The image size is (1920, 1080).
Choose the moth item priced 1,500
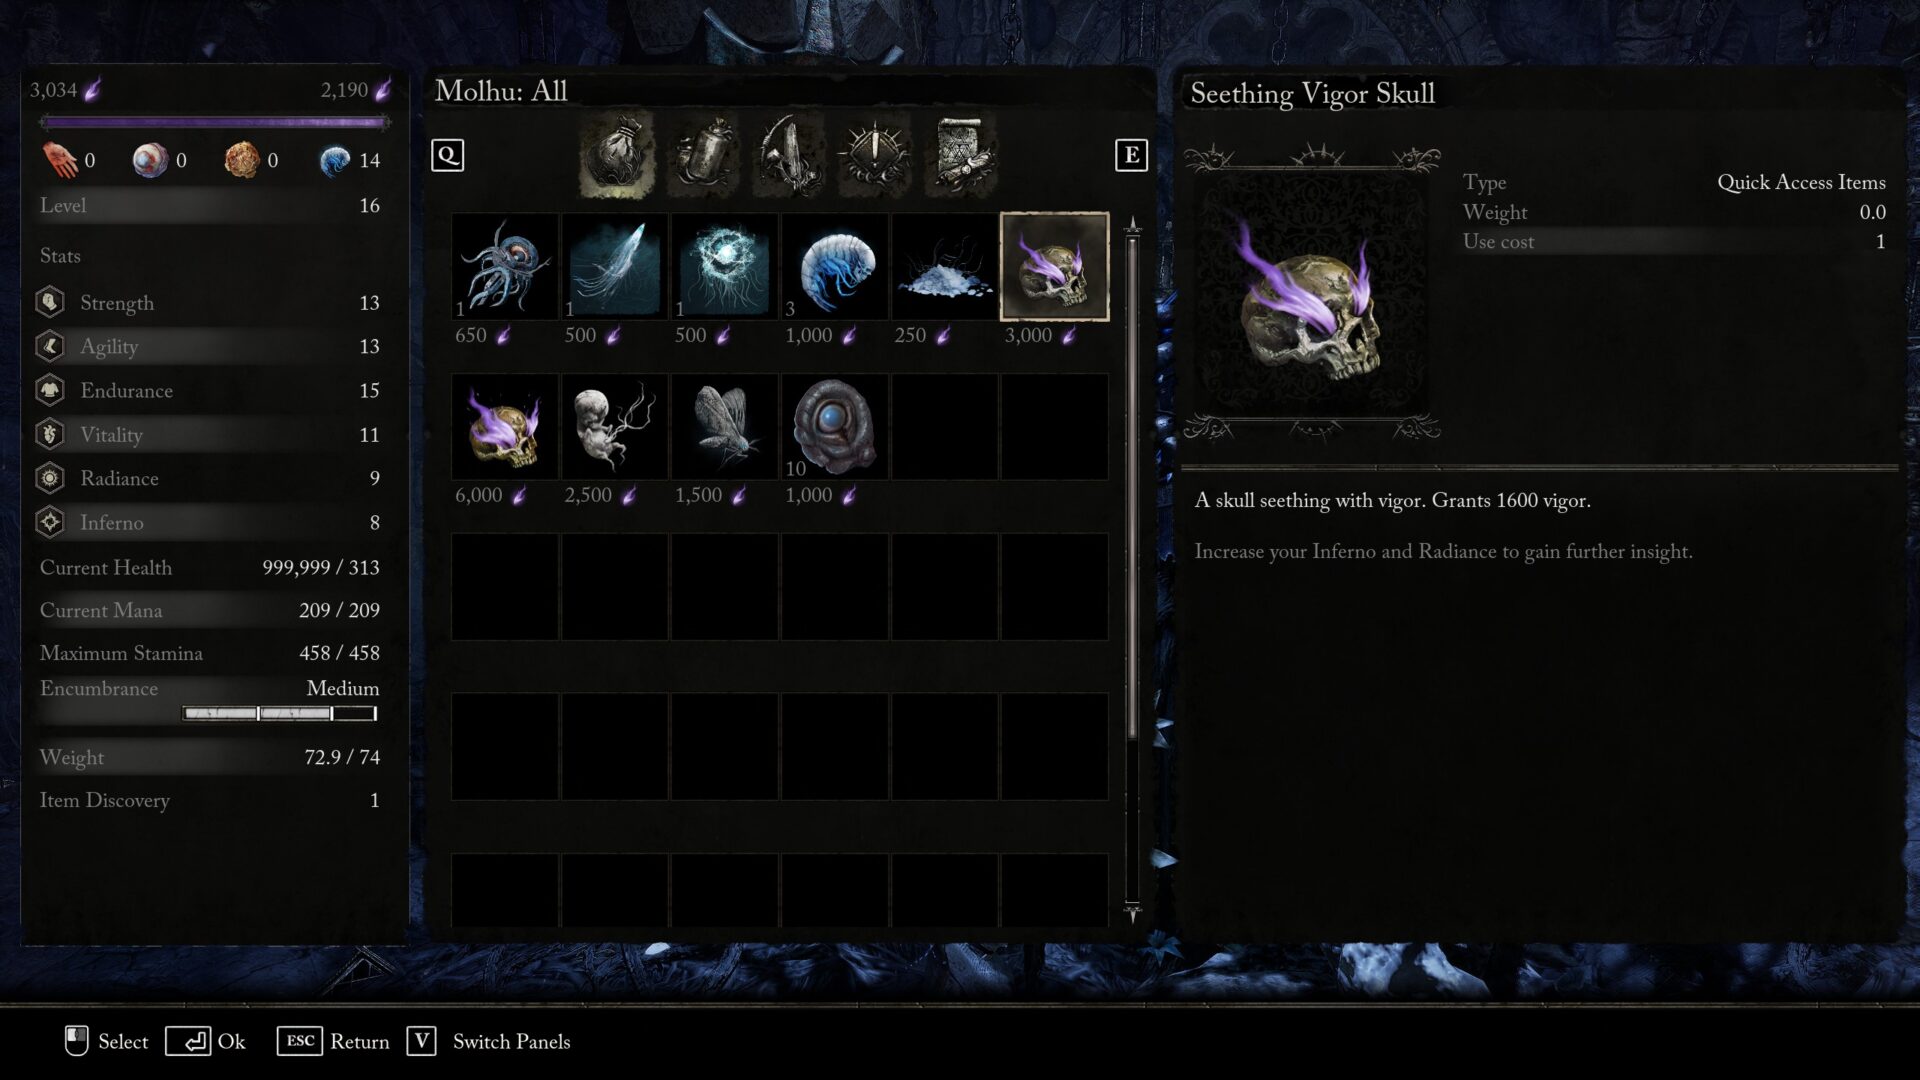click(x=725, y=427)
